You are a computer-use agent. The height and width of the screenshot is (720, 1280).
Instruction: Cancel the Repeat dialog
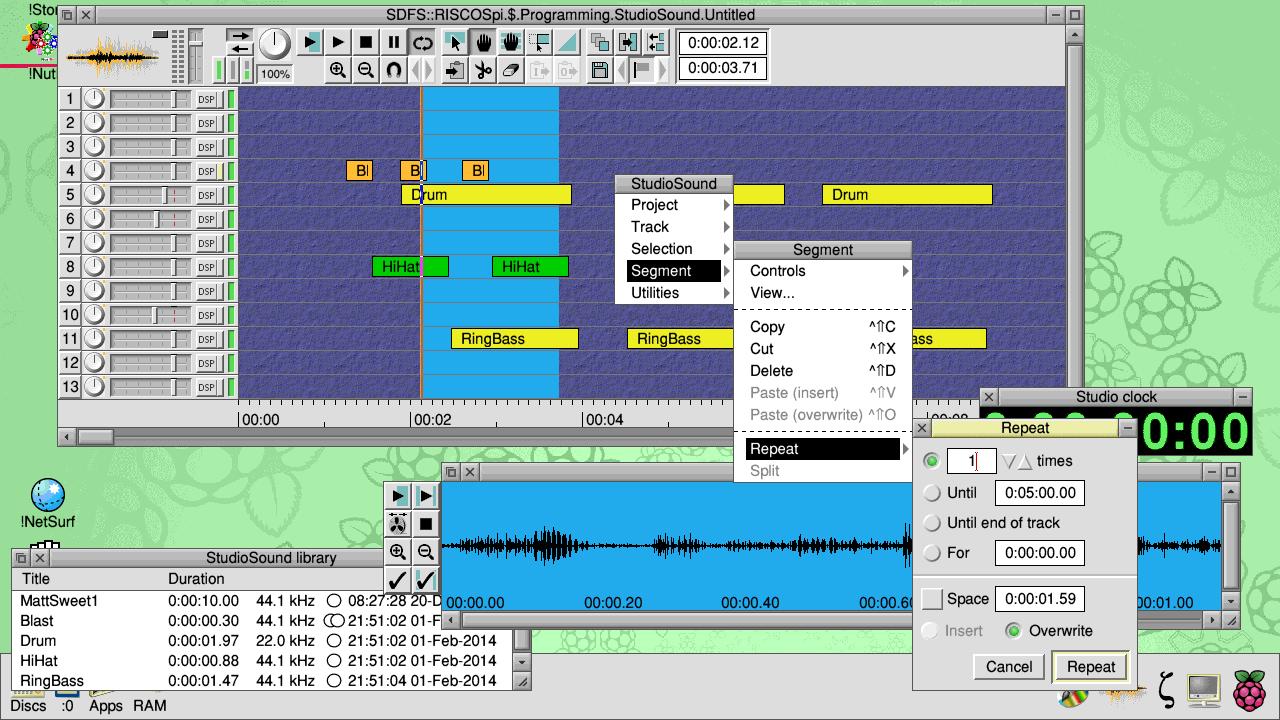[1009, 667]
